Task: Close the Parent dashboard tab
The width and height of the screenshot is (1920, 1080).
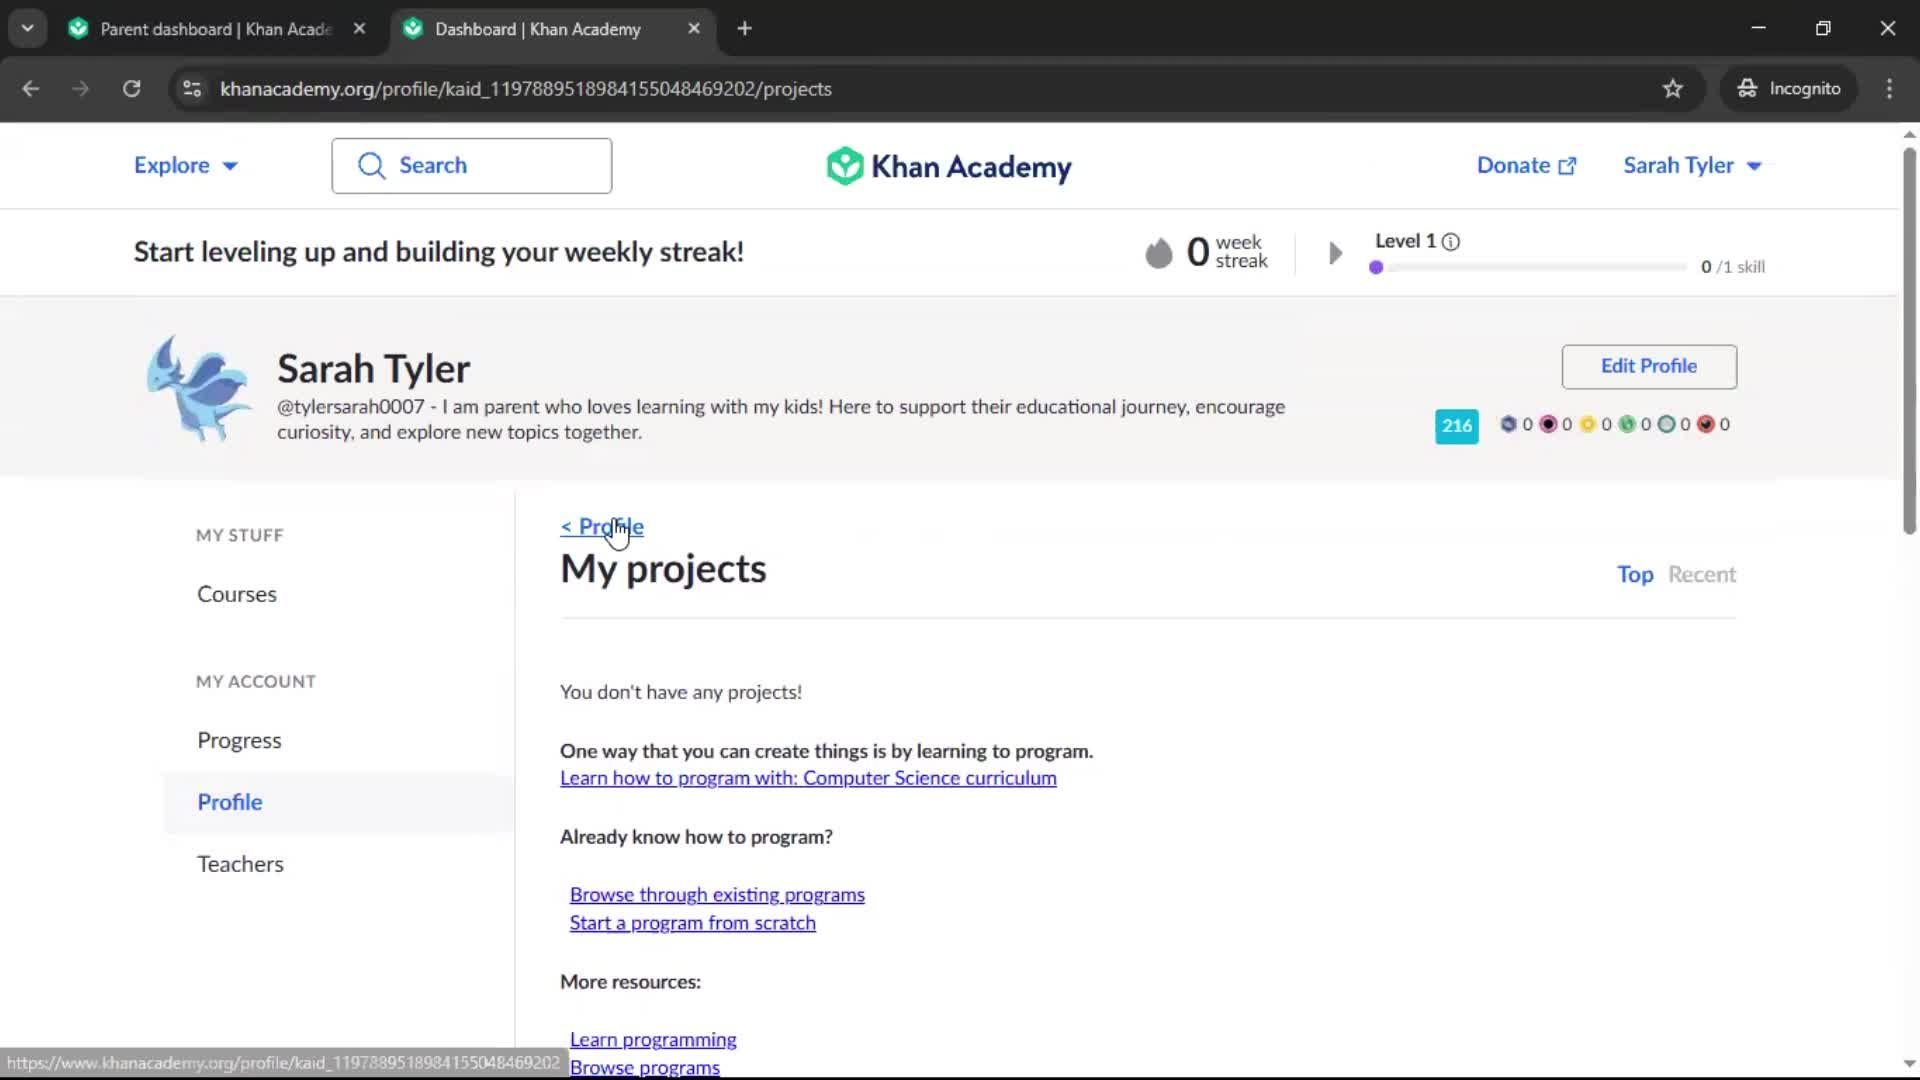Action: 359,29
